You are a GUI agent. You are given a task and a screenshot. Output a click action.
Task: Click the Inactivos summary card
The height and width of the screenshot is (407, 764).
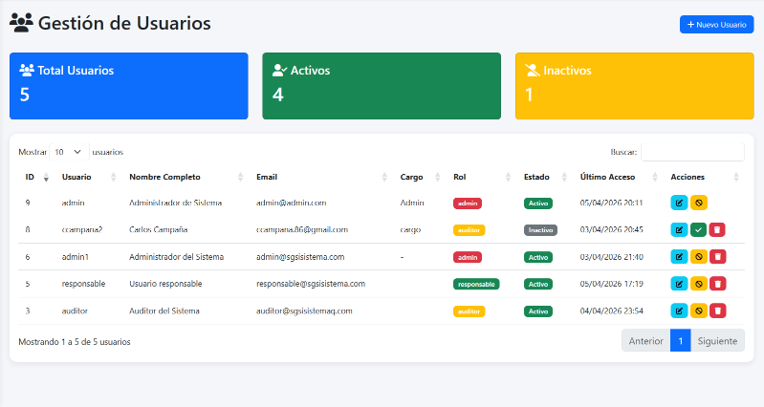(x=634, y=86)
